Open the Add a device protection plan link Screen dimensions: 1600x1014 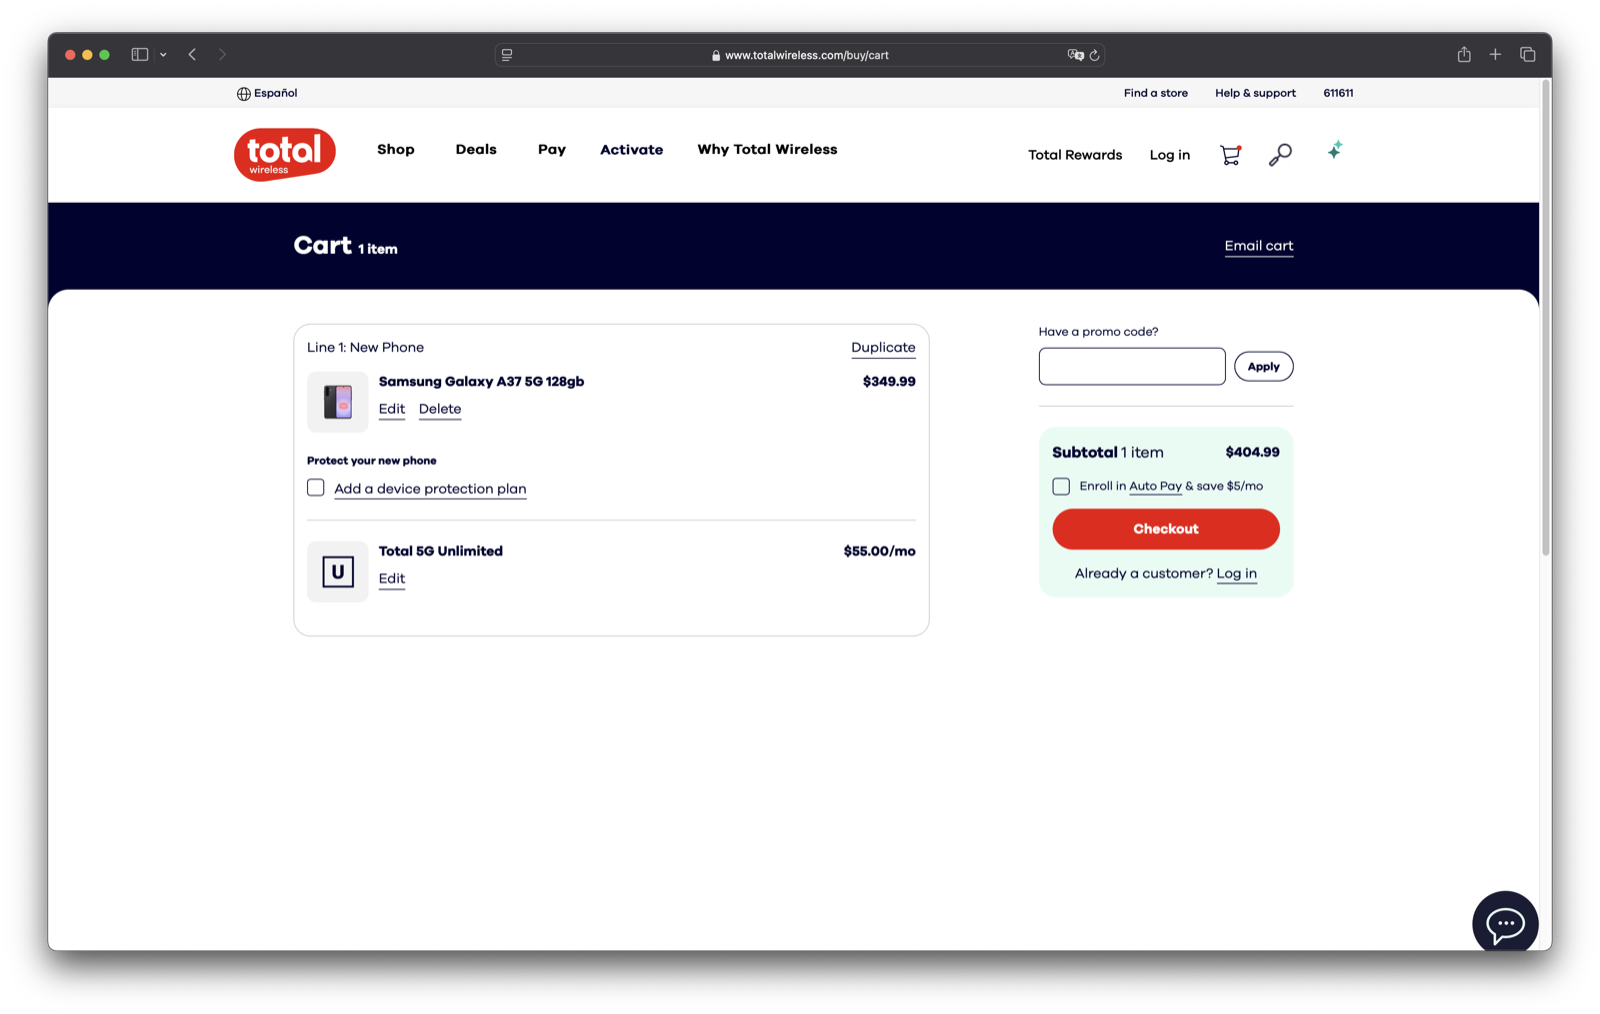click(430, 489)
